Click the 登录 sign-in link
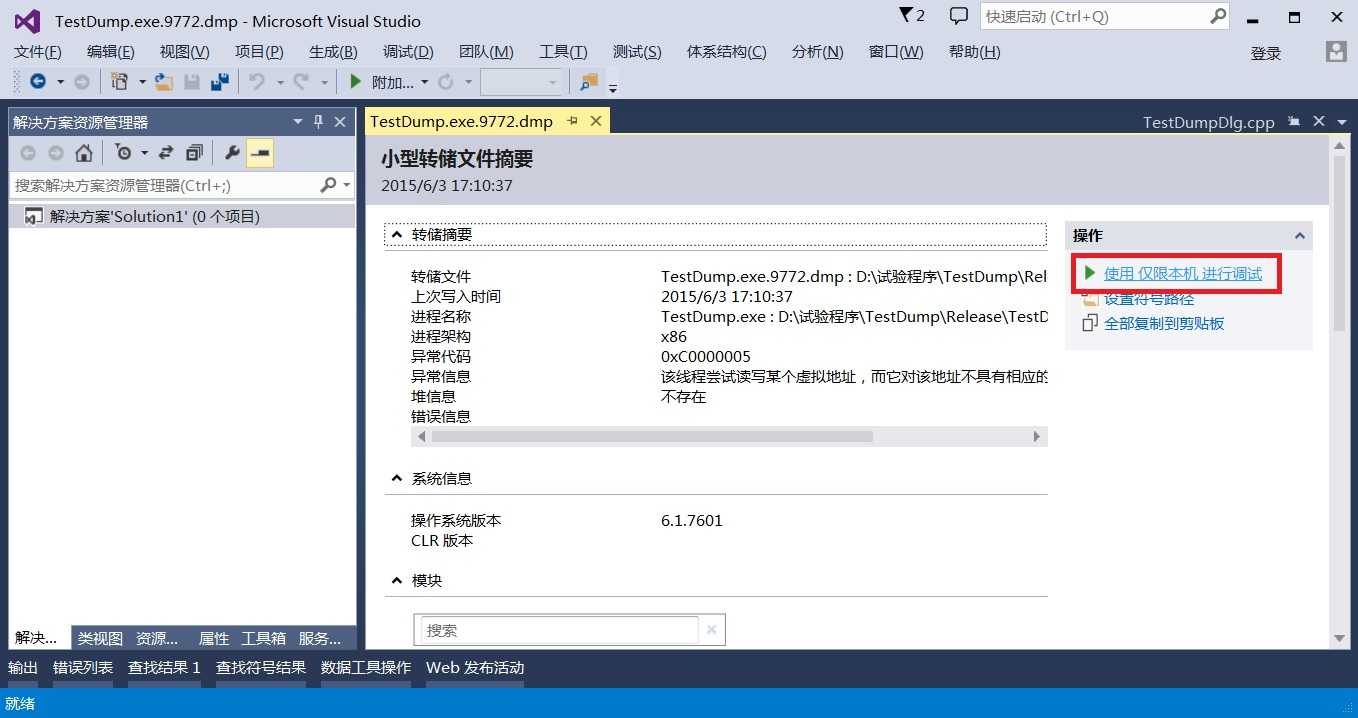 pos(1266,53)
